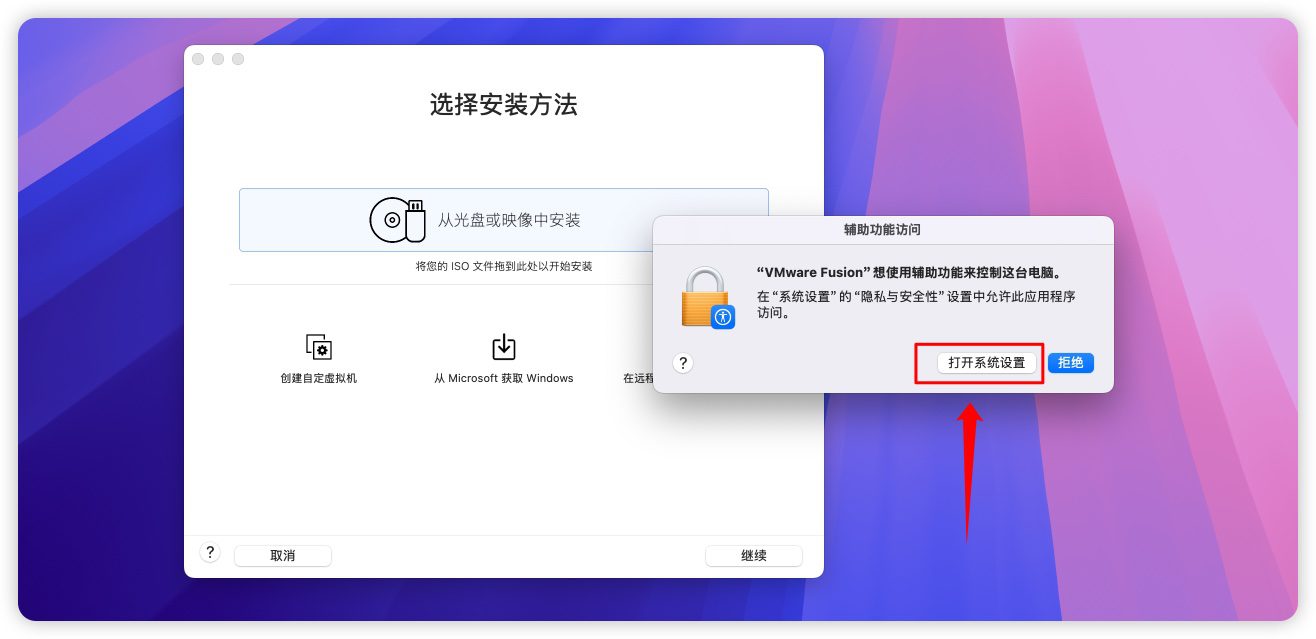Select 从 Microsoft 获取 Windows label
The image size is (1316, 639).
click(504, 378)
